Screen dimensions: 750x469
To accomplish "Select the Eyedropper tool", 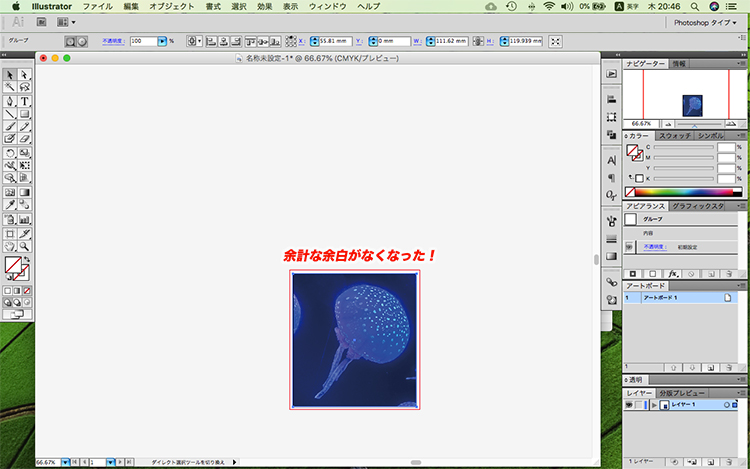I will click(x=10, y=205).
